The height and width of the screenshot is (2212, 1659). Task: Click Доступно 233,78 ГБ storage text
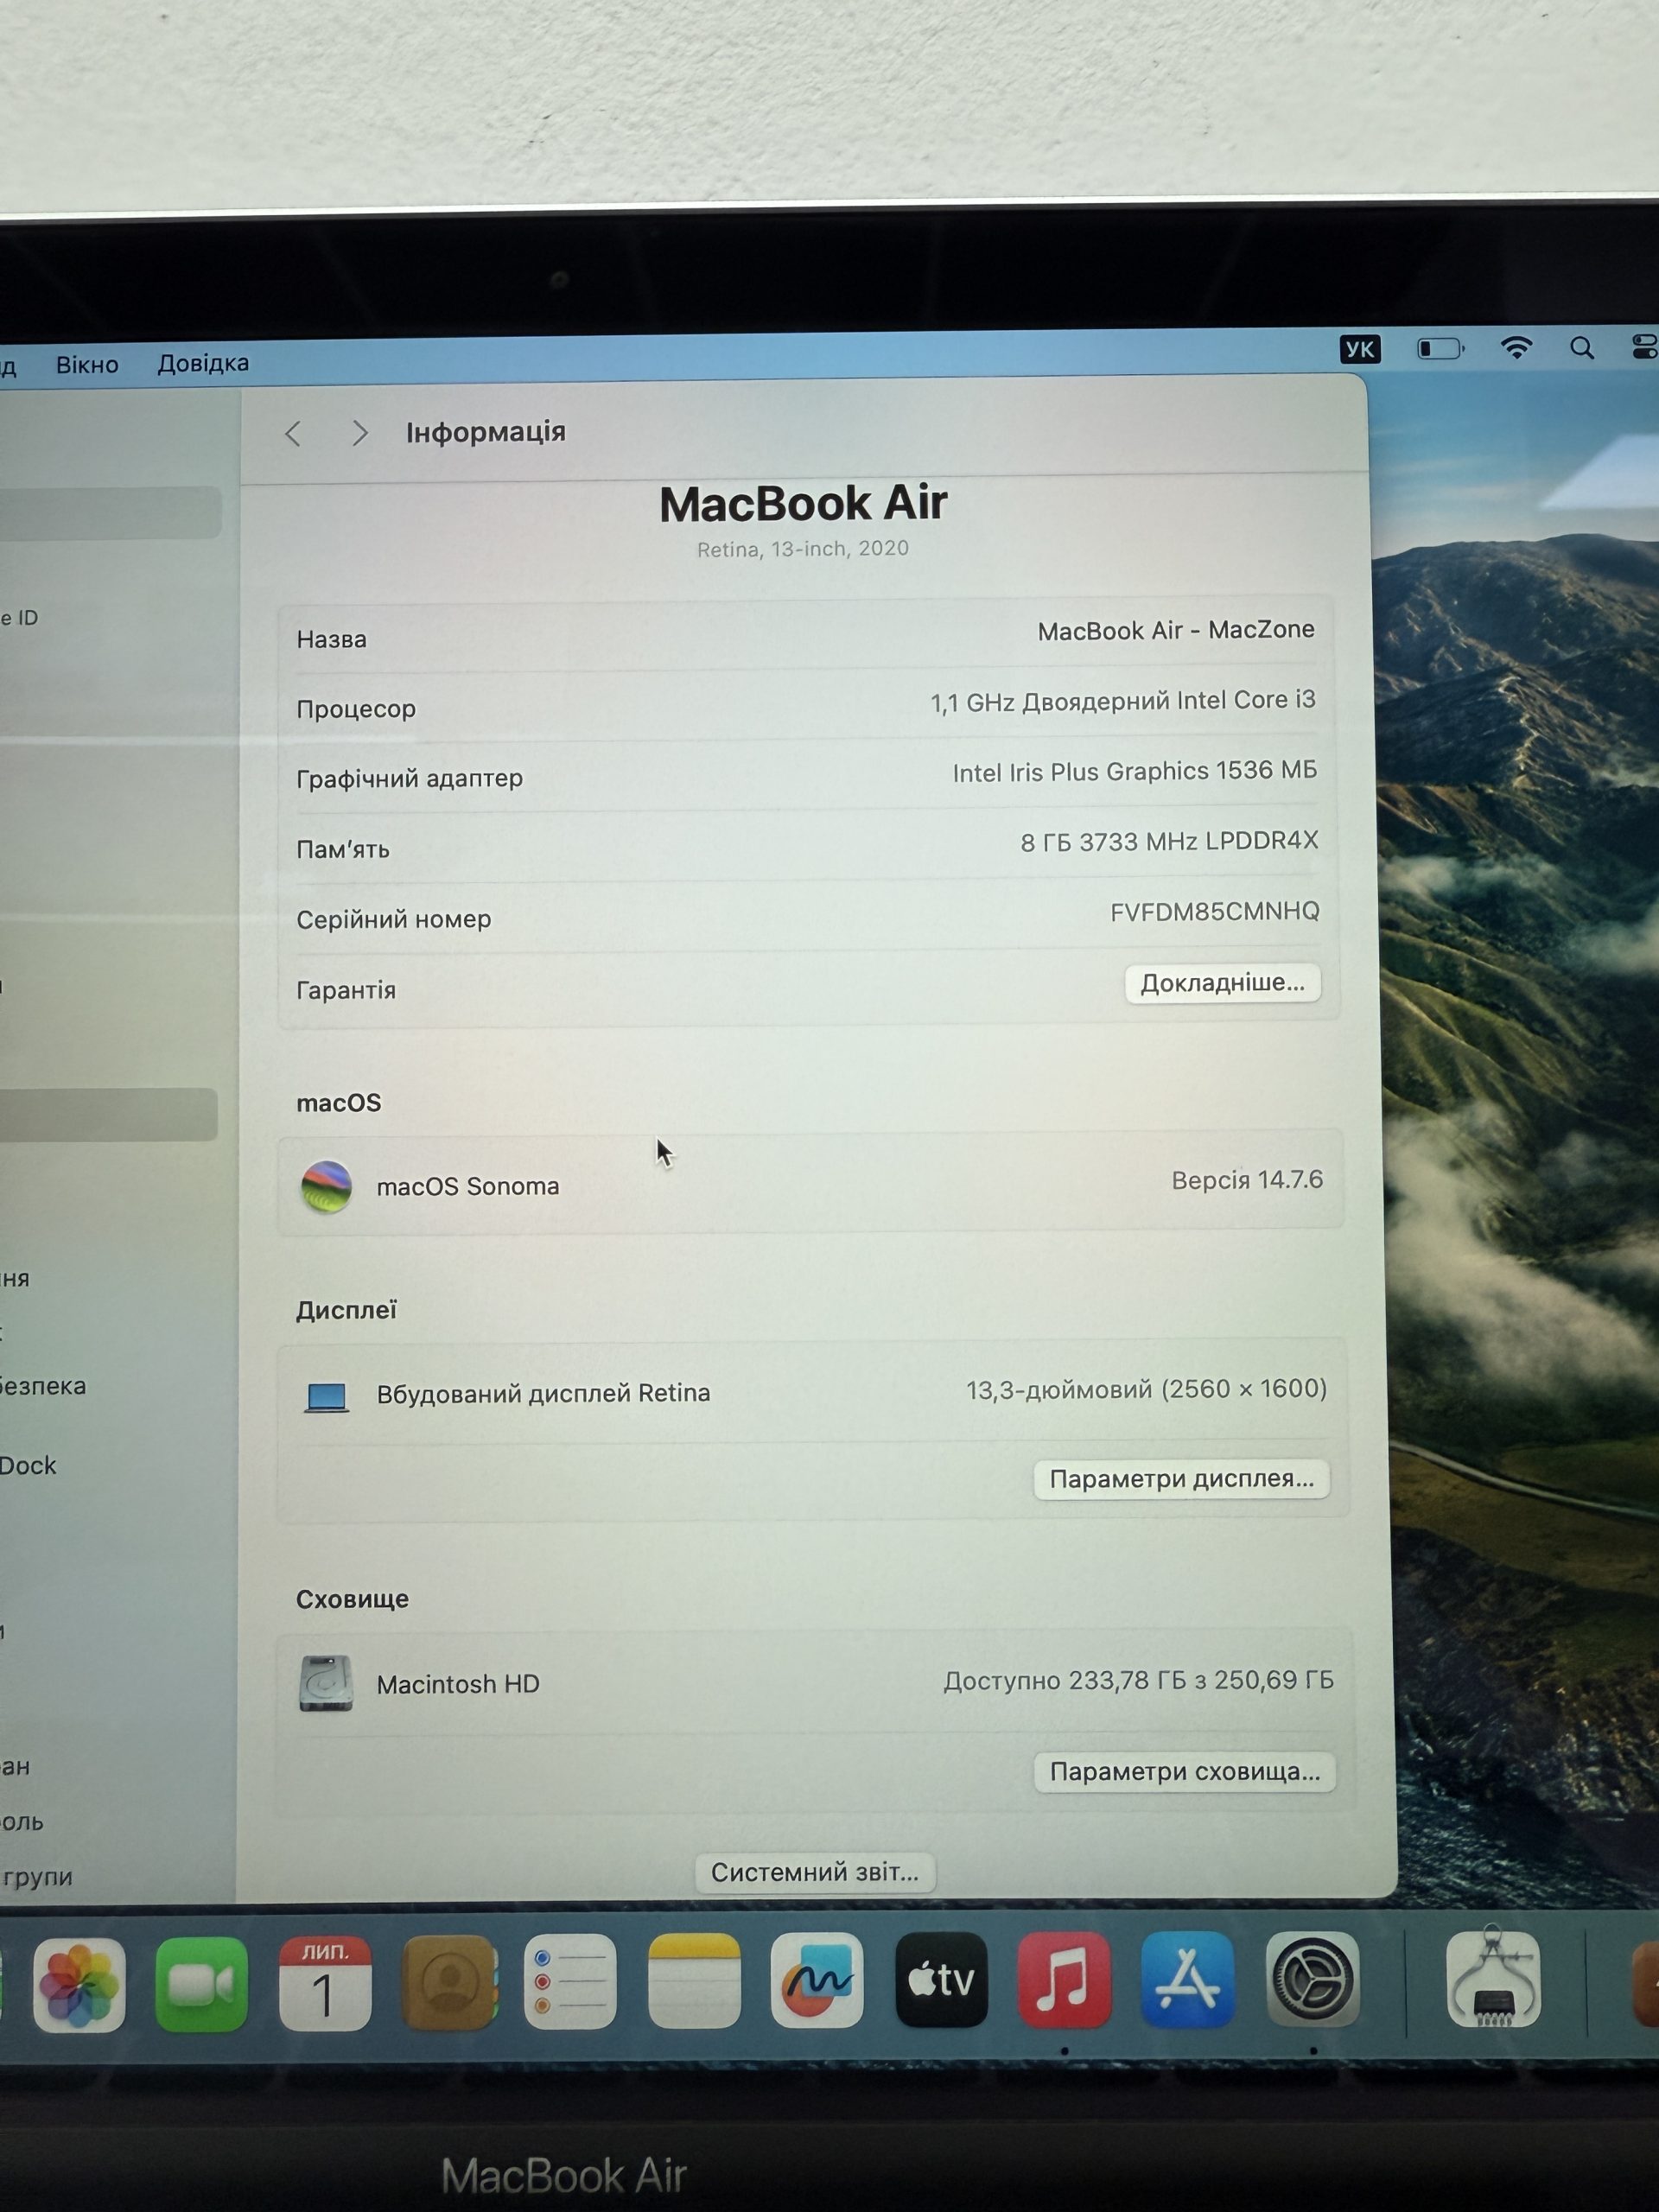pos(1138,1680)
